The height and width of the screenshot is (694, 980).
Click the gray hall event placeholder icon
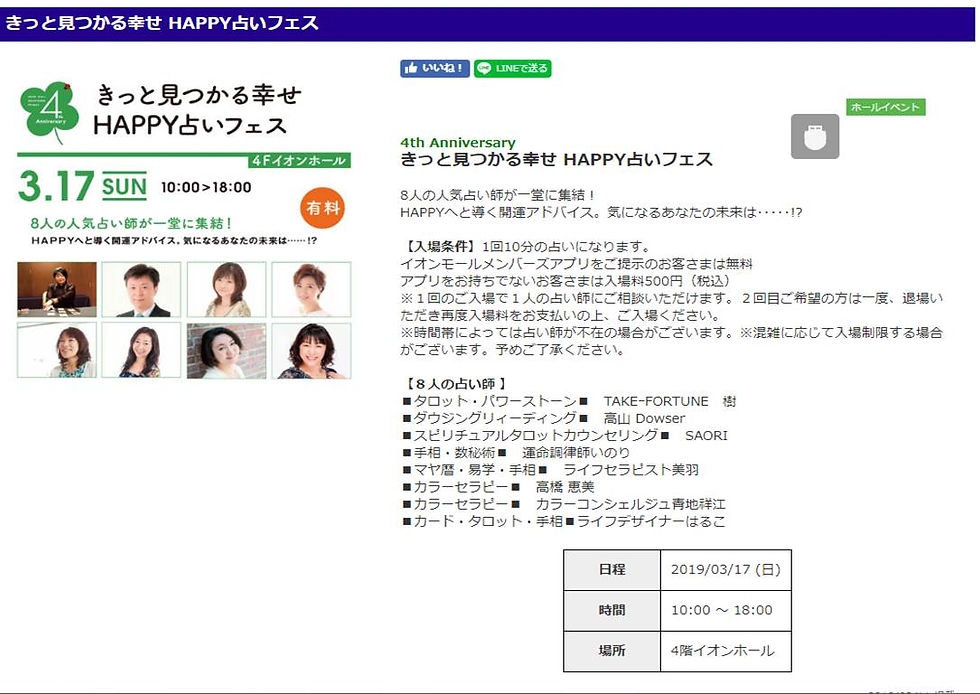tap(815, 136)
